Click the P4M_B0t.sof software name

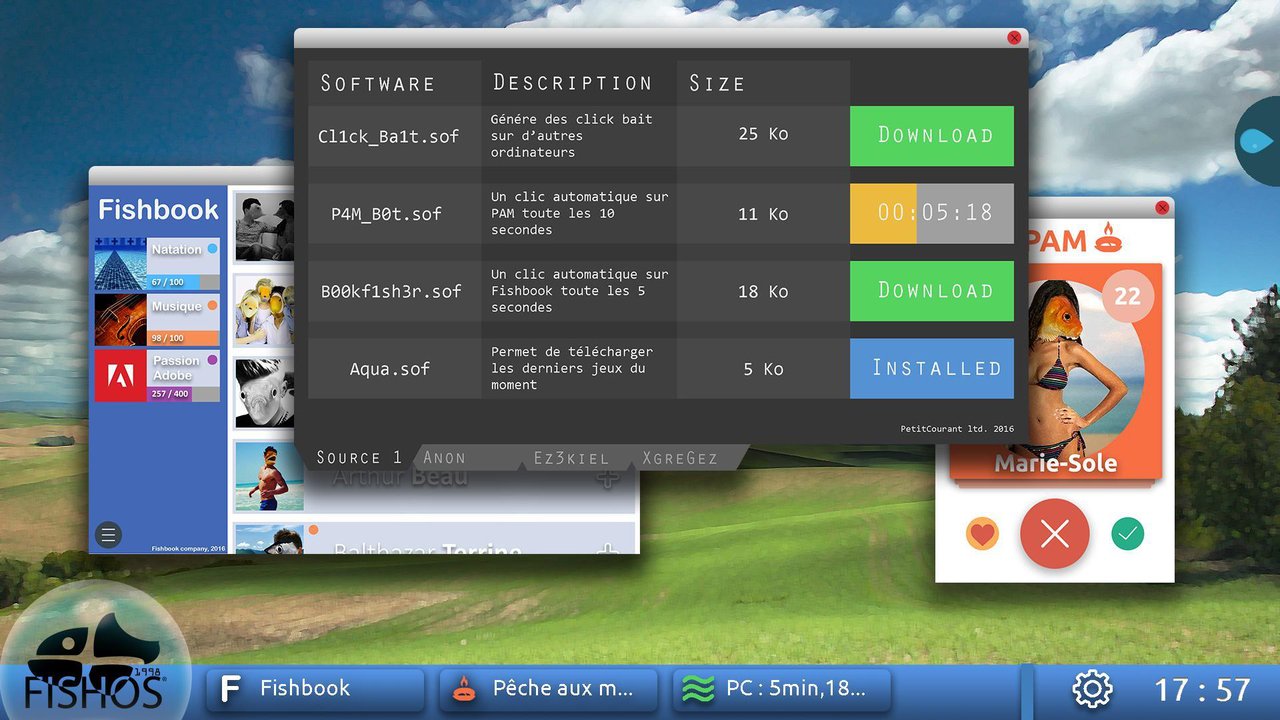[x=386, y=213]
